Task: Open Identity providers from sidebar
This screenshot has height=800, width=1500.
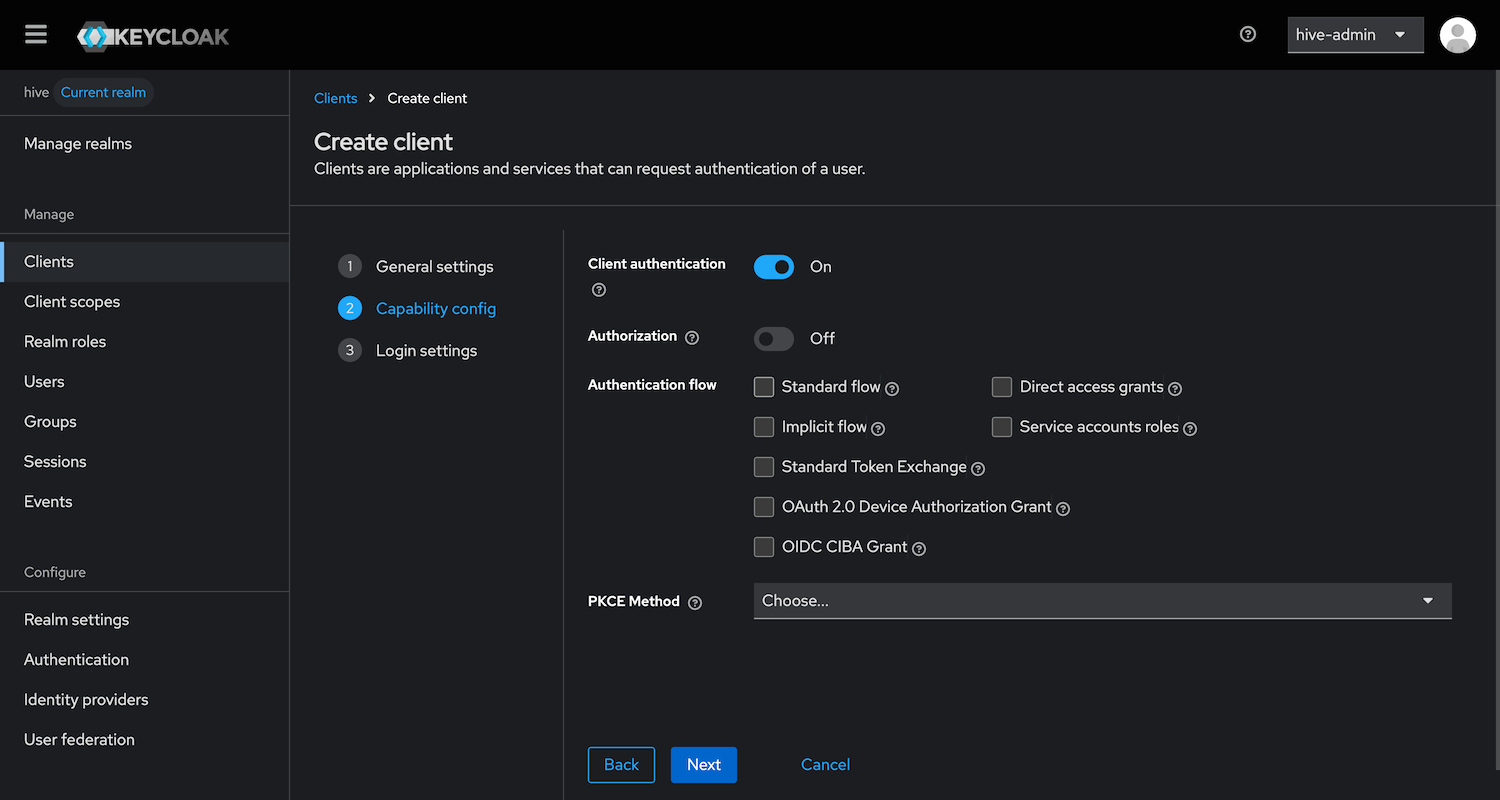Action: (86, 700)
